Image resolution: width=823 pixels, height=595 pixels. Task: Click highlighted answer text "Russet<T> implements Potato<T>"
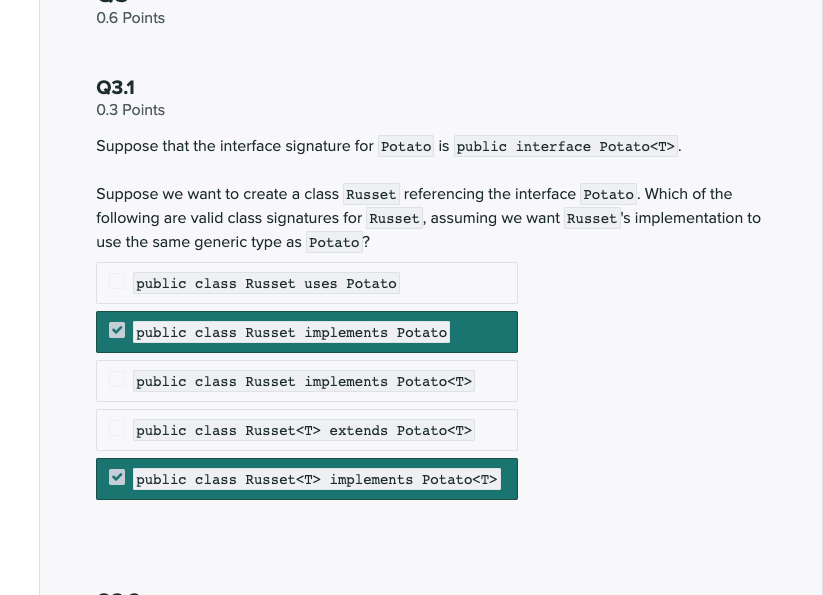click(x=316, y=480)
